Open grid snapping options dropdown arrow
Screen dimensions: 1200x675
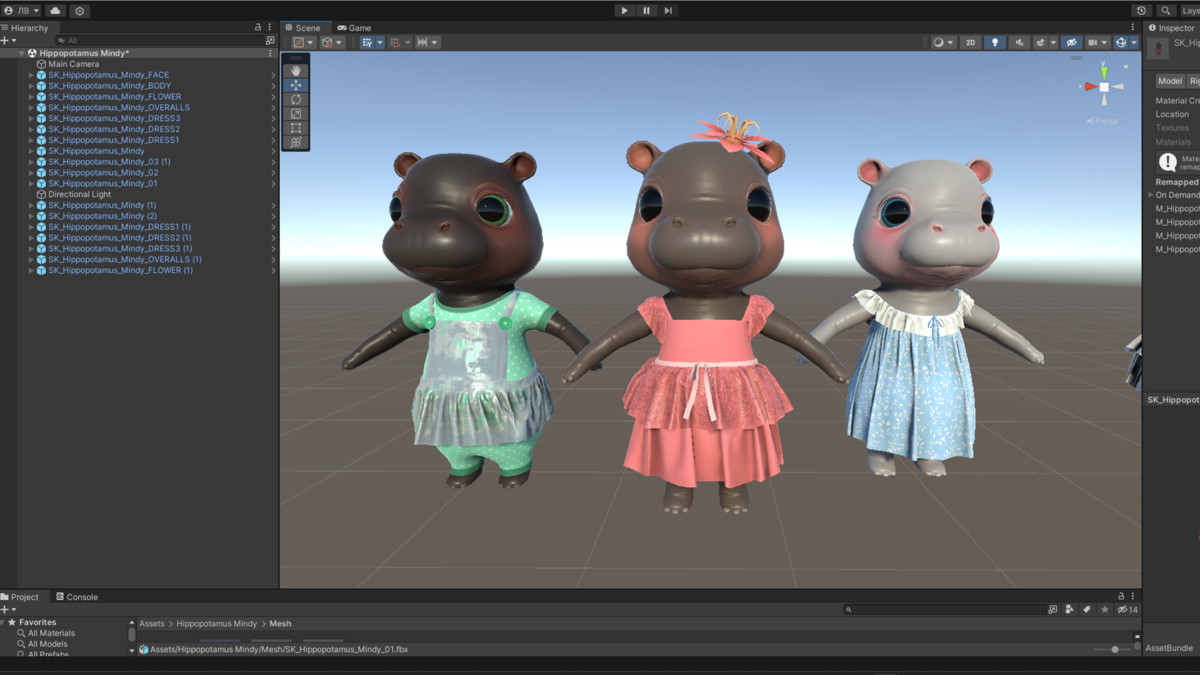point(380,43)
